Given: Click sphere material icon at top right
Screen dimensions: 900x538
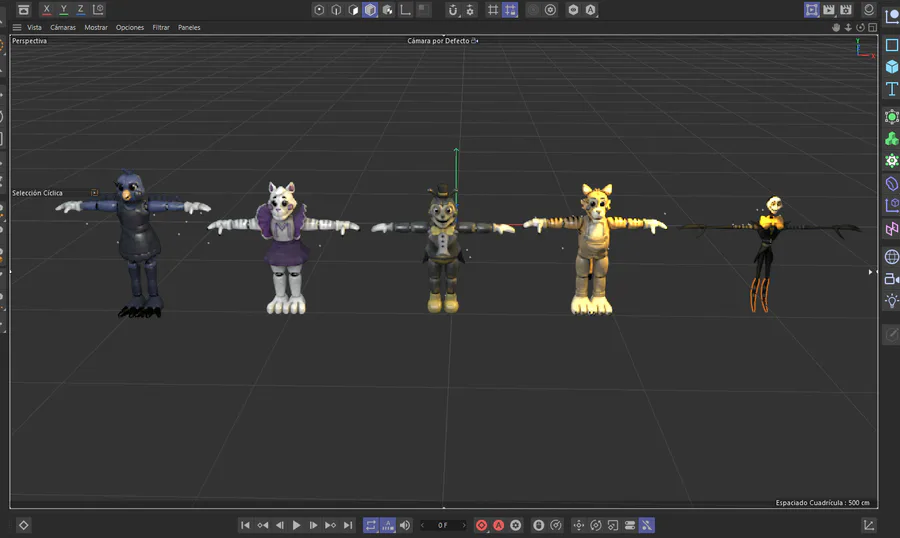Looking at the screenshot, I should 869,10.
